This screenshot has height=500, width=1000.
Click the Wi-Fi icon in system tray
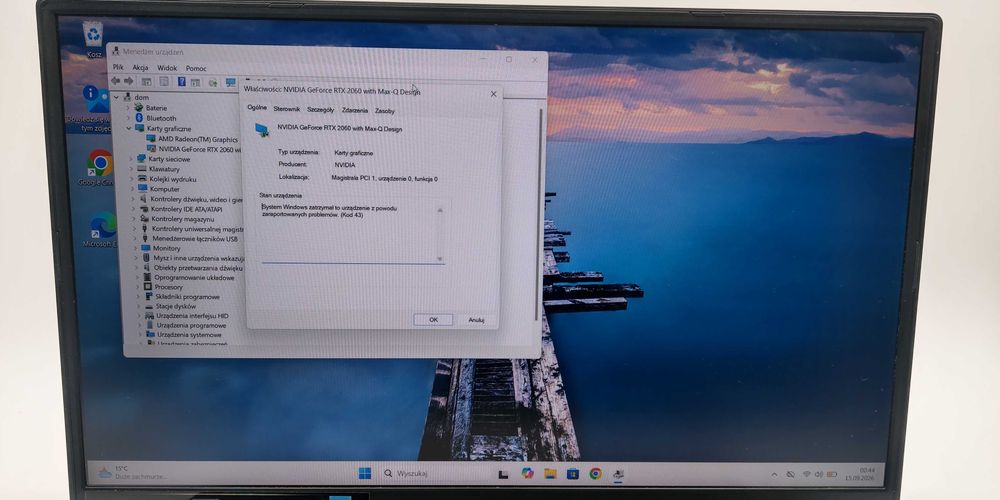(x=806, y=474)
